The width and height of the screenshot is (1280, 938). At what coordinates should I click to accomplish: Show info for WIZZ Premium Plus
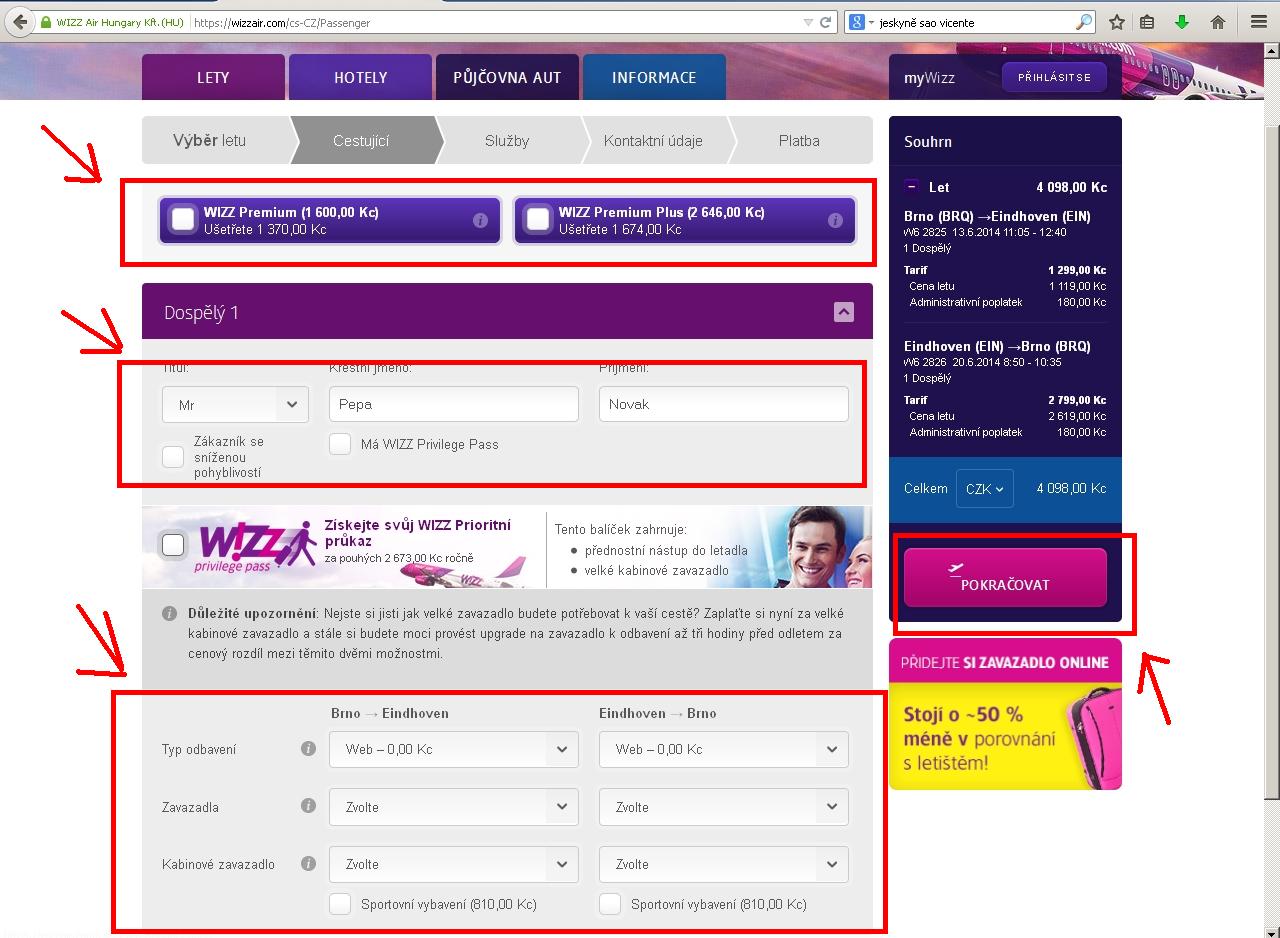835,220
